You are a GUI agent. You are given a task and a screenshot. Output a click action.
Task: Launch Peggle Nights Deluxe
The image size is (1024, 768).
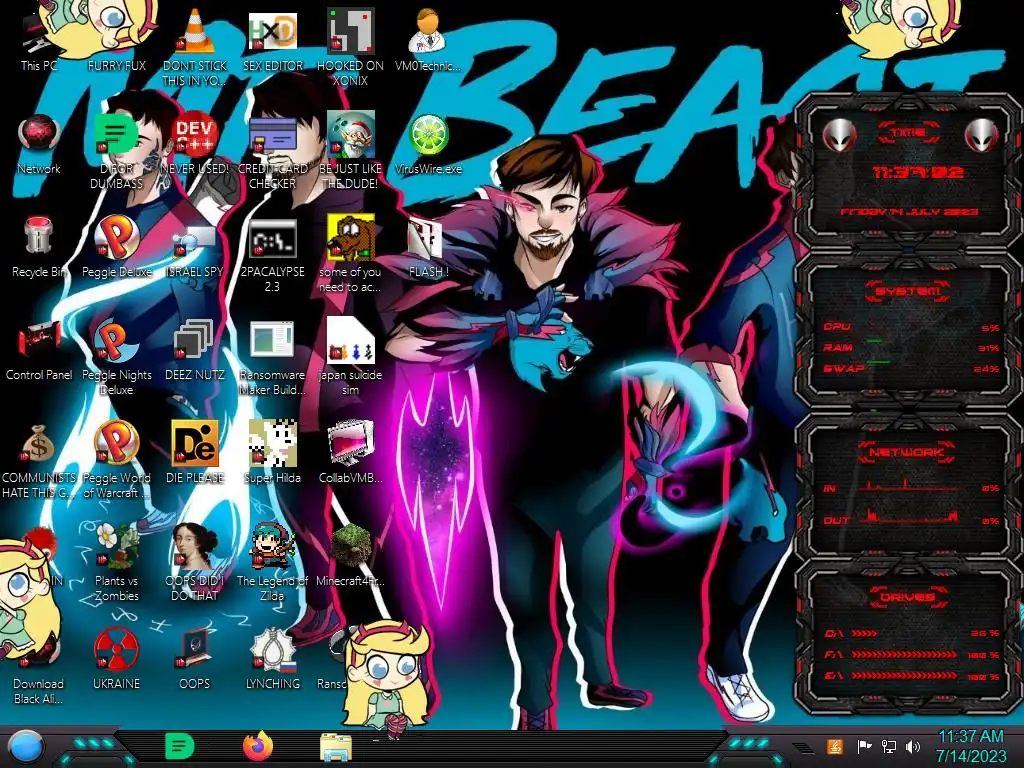pos(117,358)
